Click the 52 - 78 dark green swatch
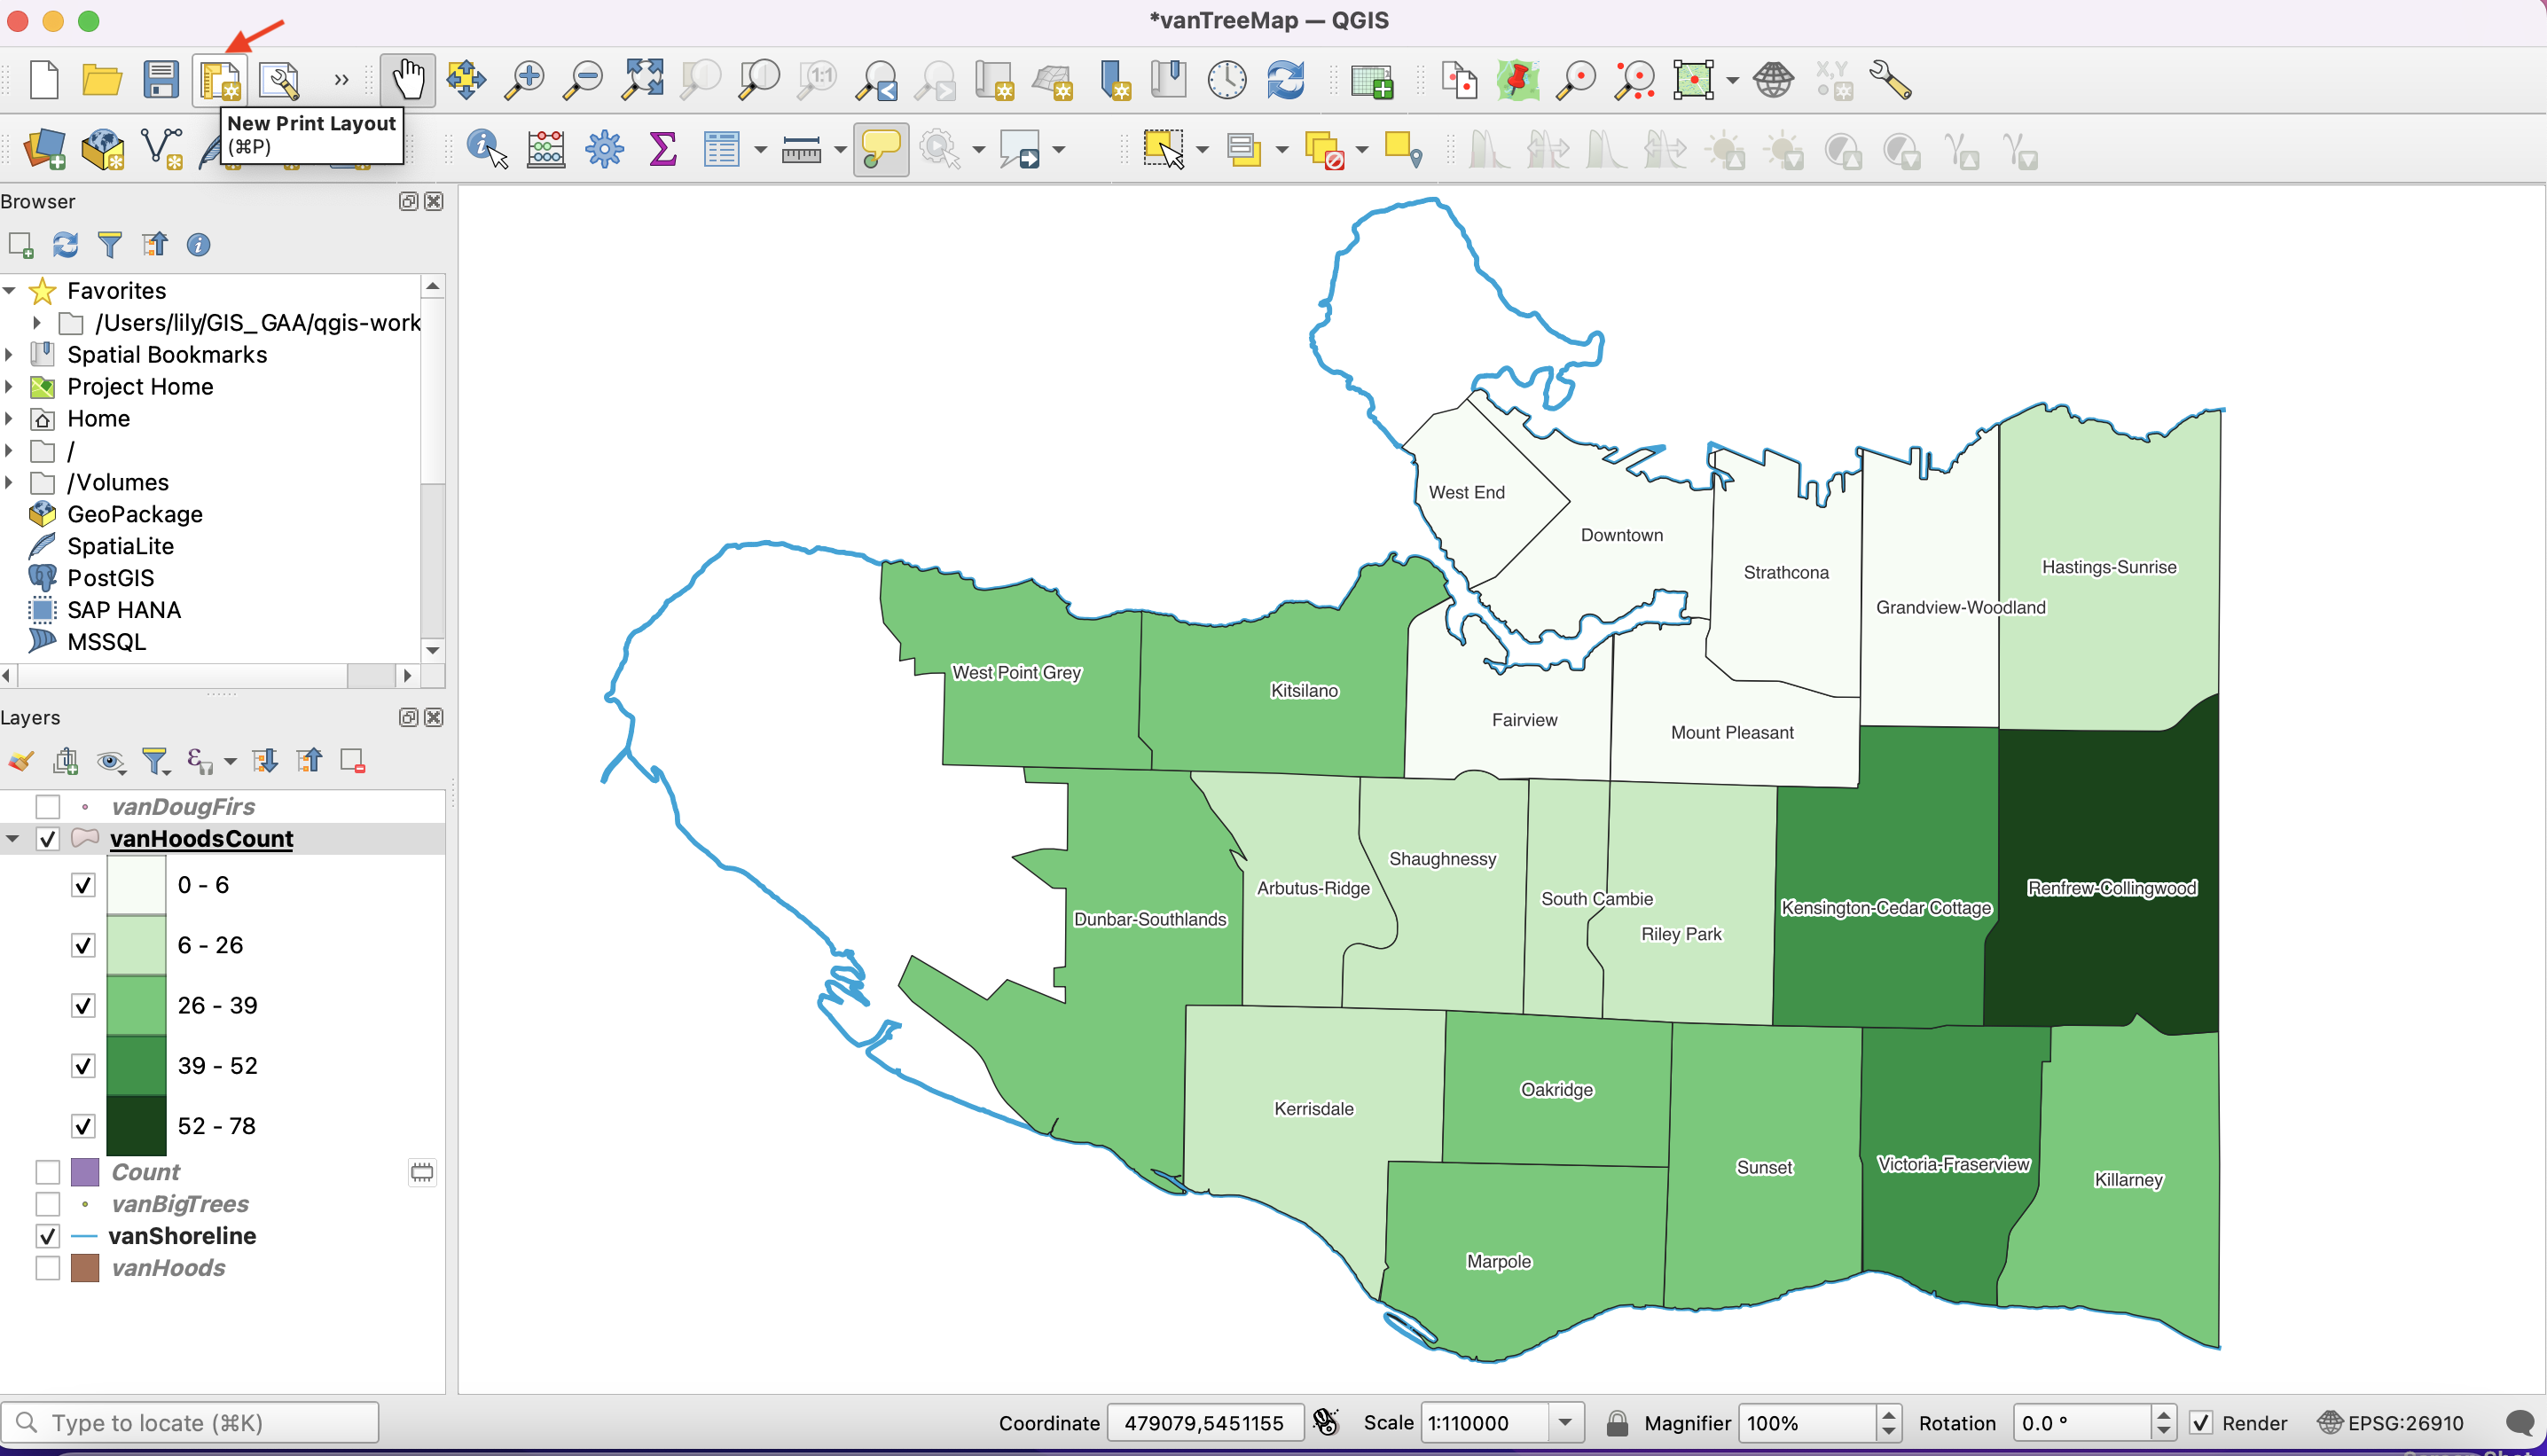Viewport: 2547px width, 1456px height. [x=136, y=1126]
